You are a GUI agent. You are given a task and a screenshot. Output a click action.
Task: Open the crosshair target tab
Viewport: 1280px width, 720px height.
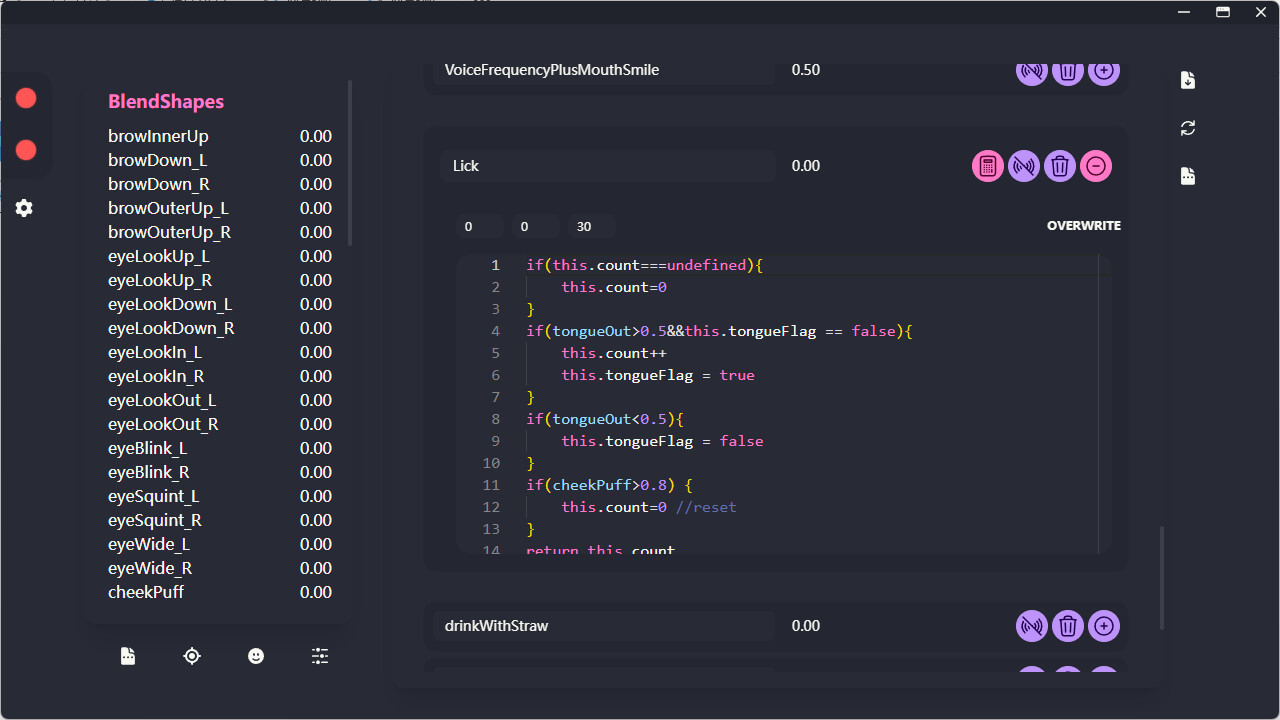click(x=192, y=656)
